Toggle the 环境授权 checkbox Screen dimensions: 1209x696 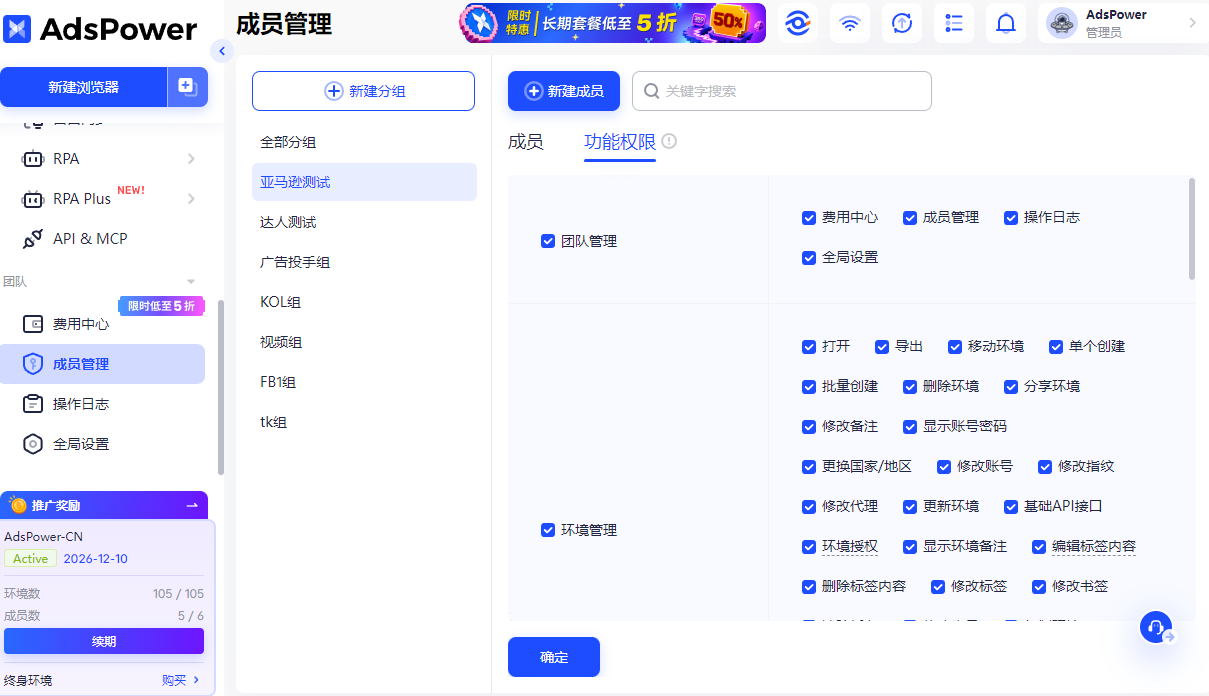point(809,546)
